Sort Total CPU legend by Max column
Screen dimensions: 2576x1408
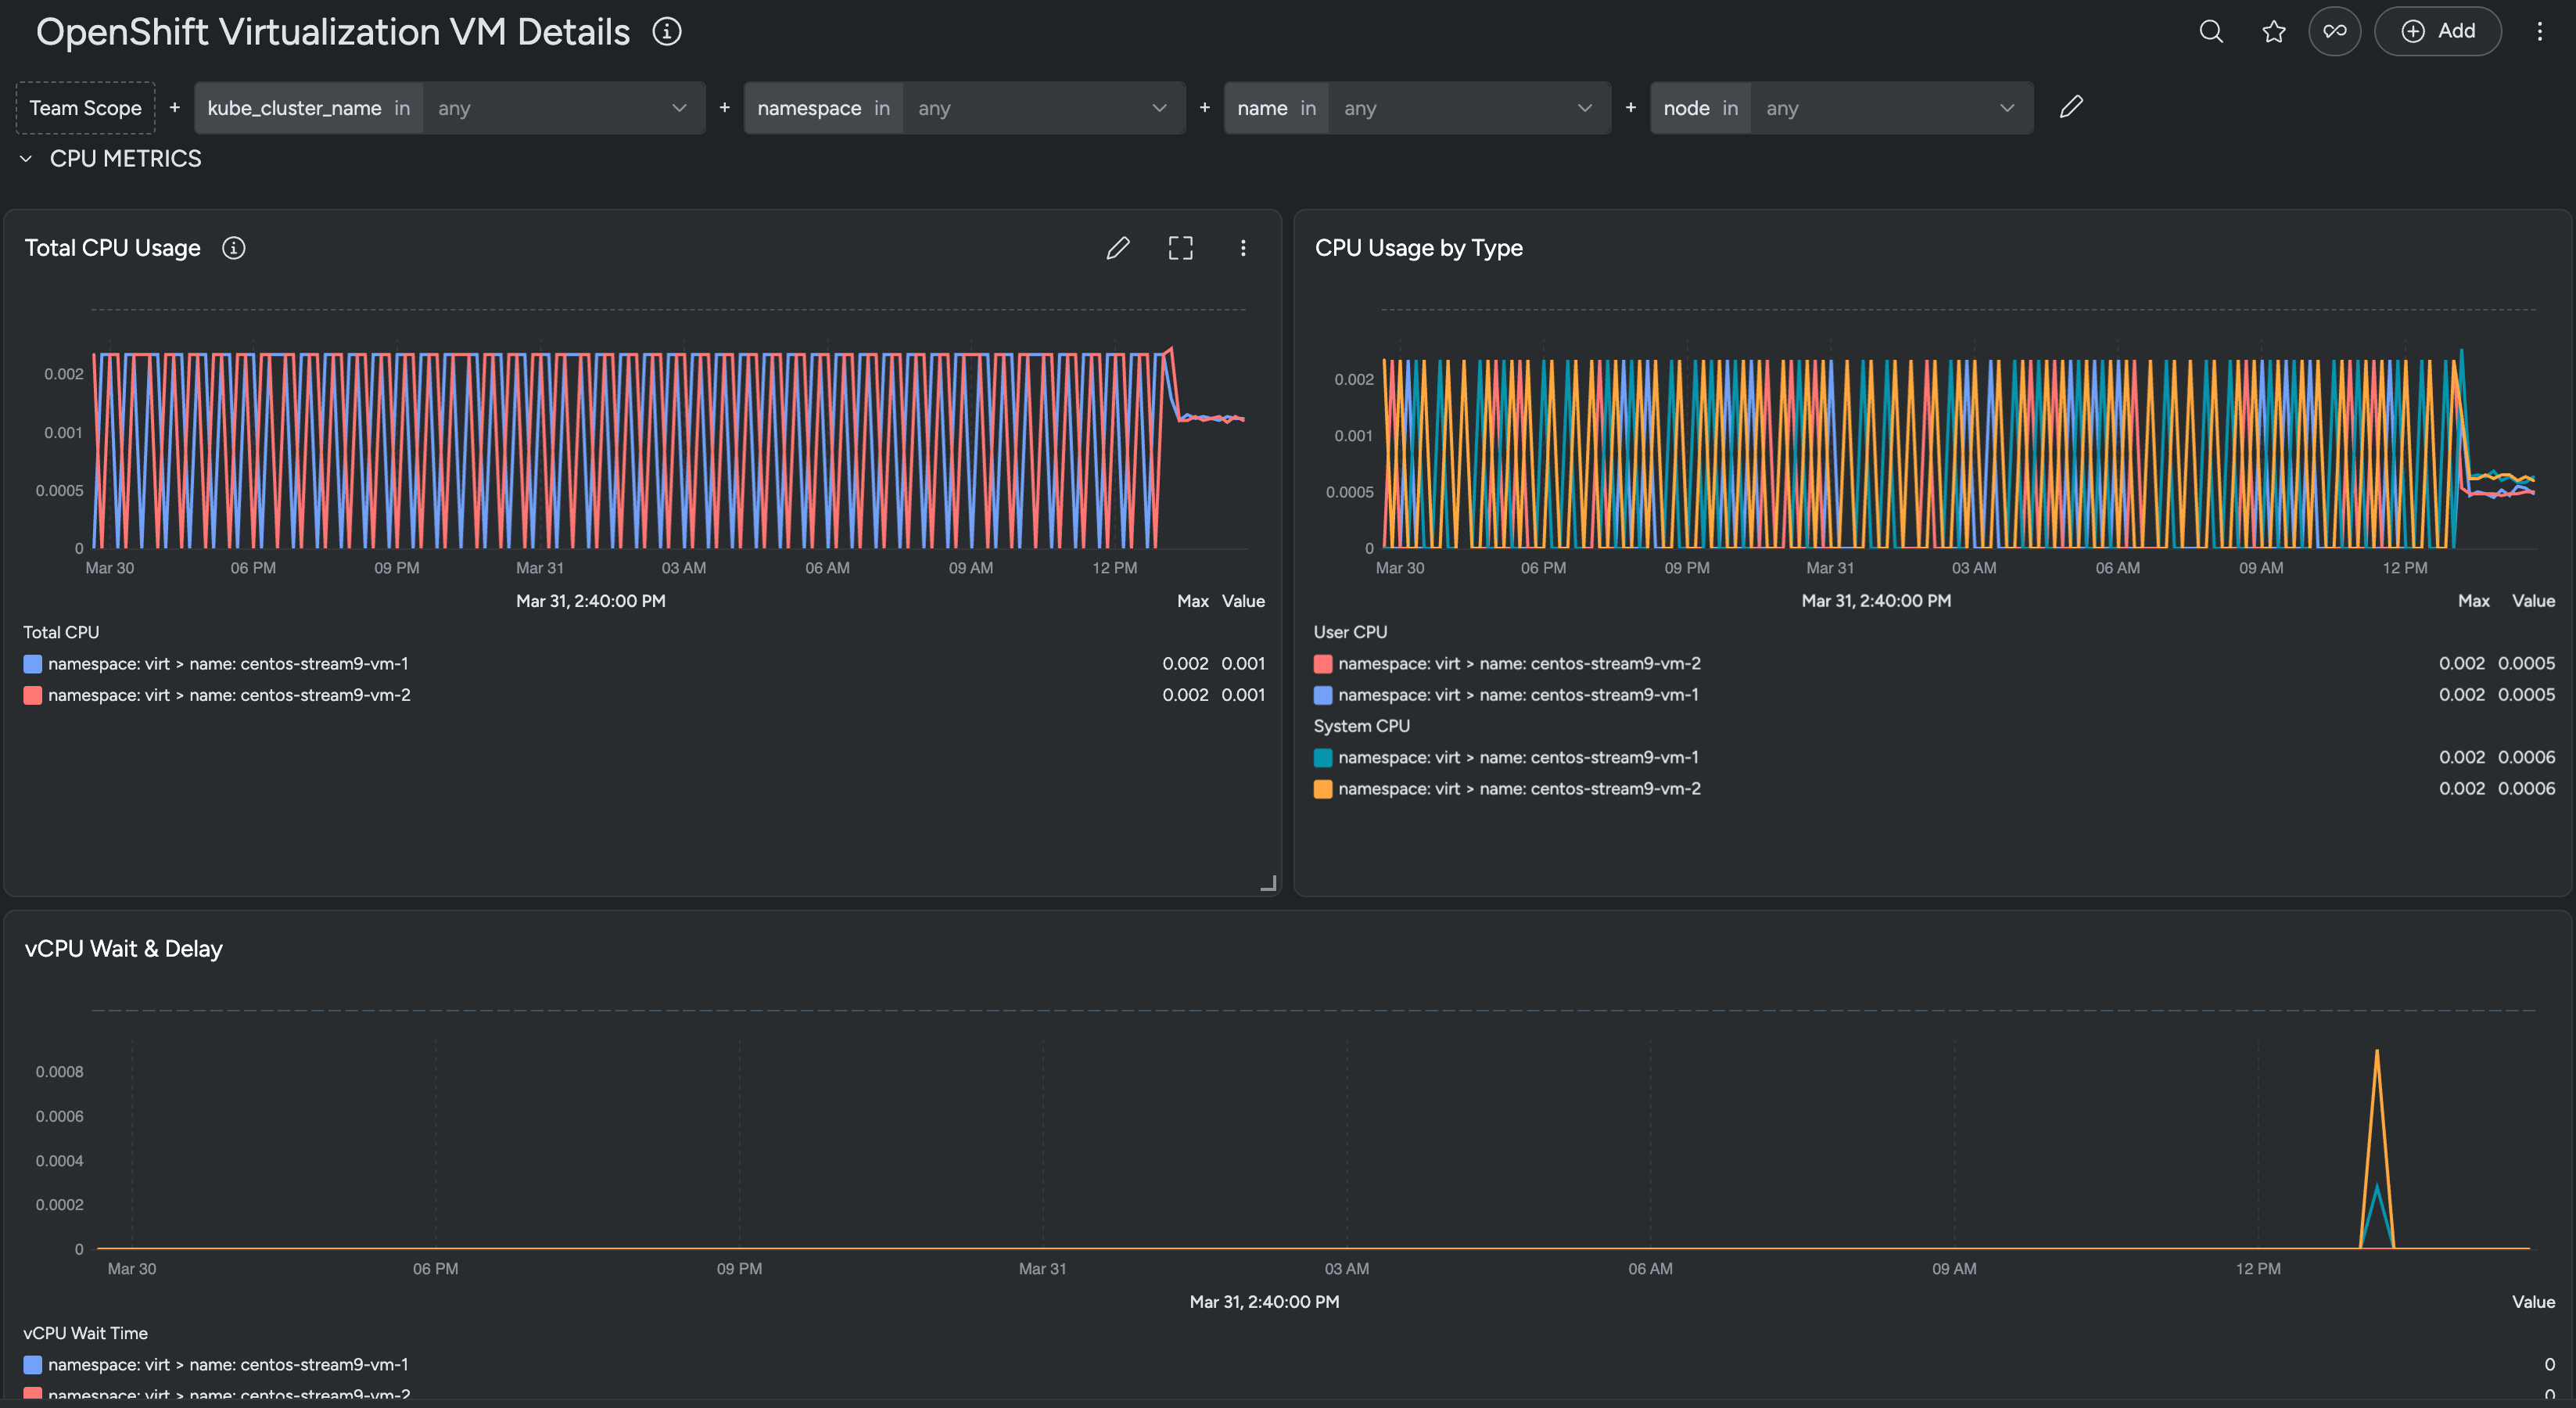tap(1192, 601)
